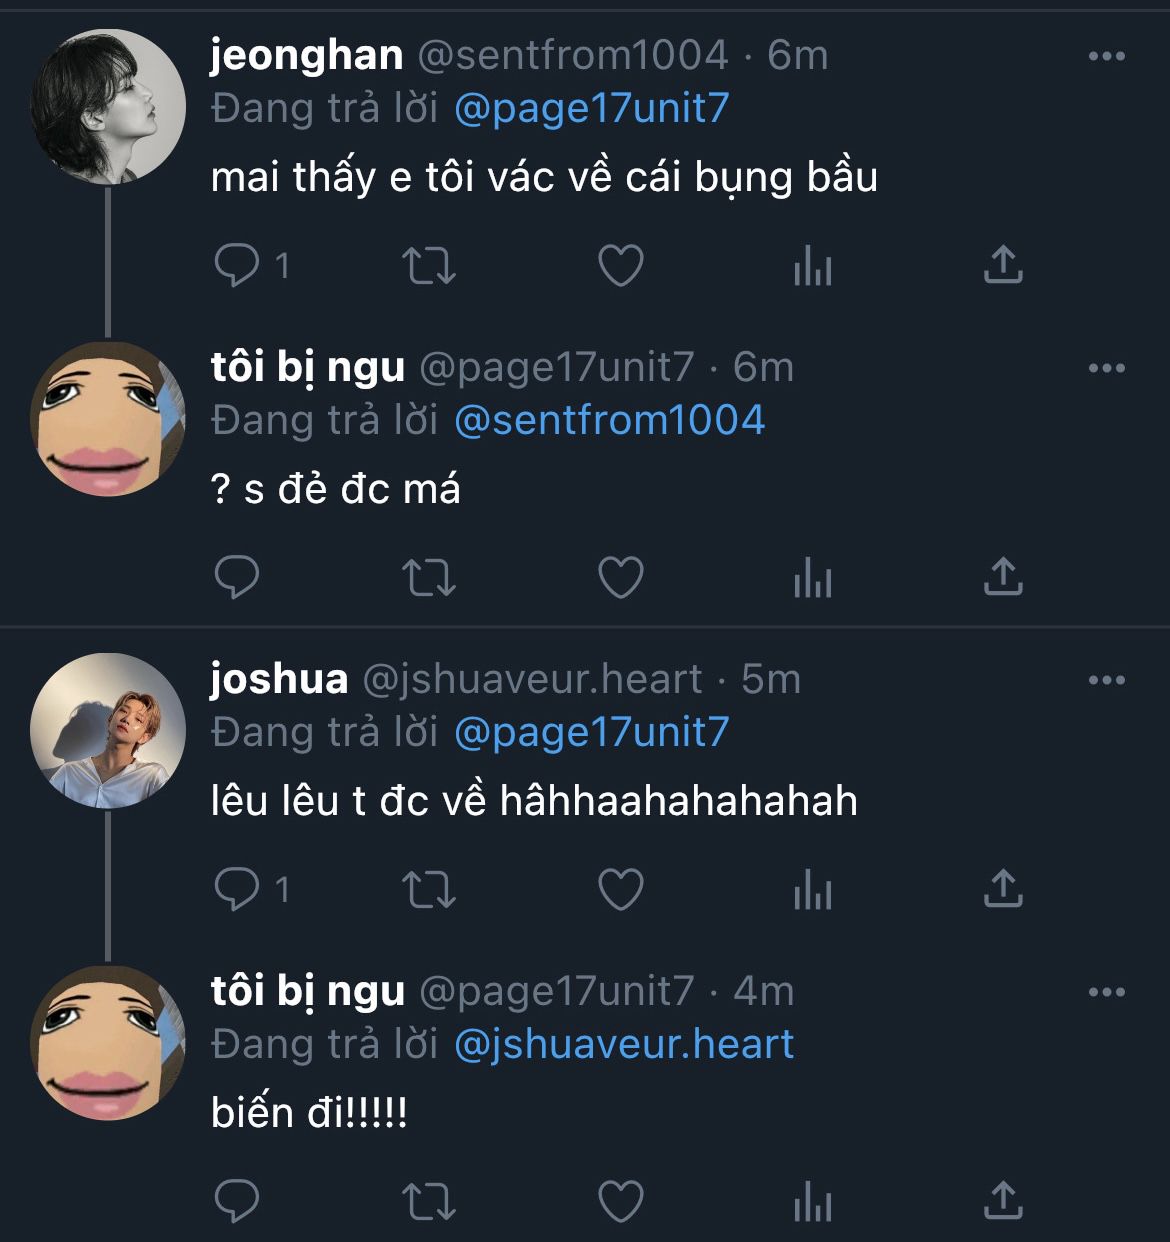Open more options on "? s đẻ đc má" tweet
Screen dimensions: 1170x1242
pyautogui.click(x=1106, y=368)
